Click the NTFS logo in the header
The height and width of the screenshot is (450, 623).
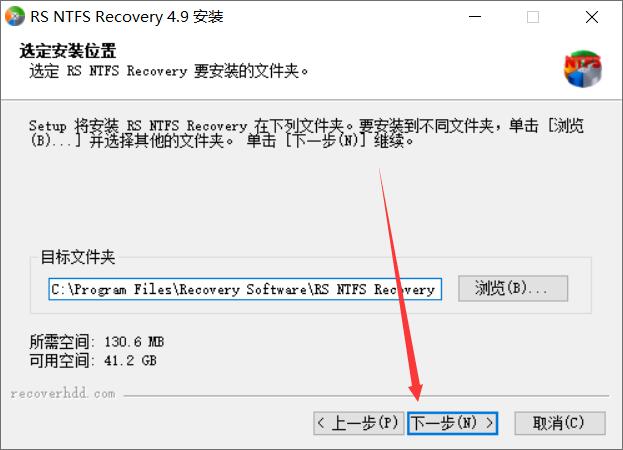point(582,69)
